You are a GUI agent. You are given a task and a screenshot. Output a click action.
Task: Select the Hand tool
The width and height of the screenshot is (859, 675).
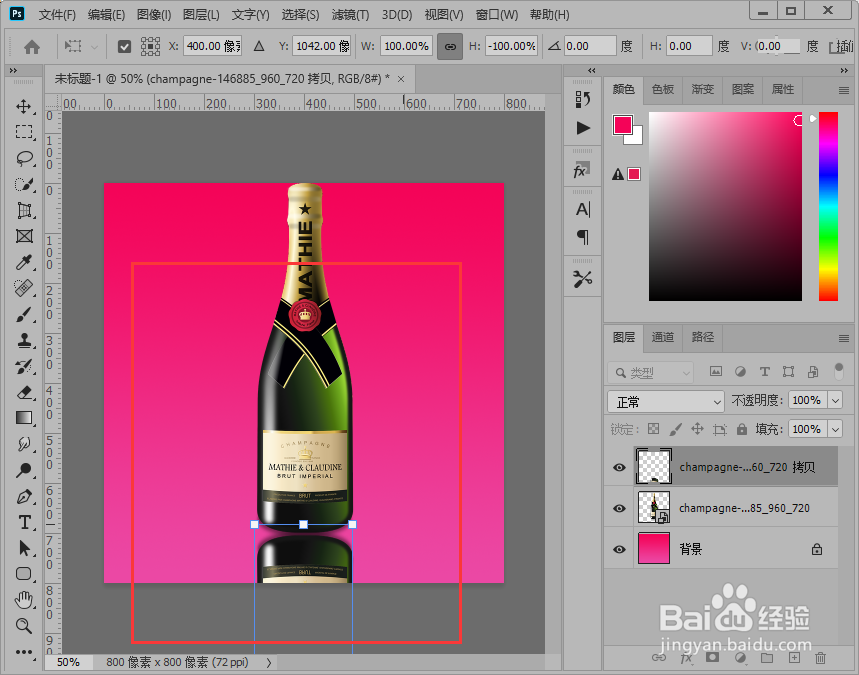click(24, 600)
